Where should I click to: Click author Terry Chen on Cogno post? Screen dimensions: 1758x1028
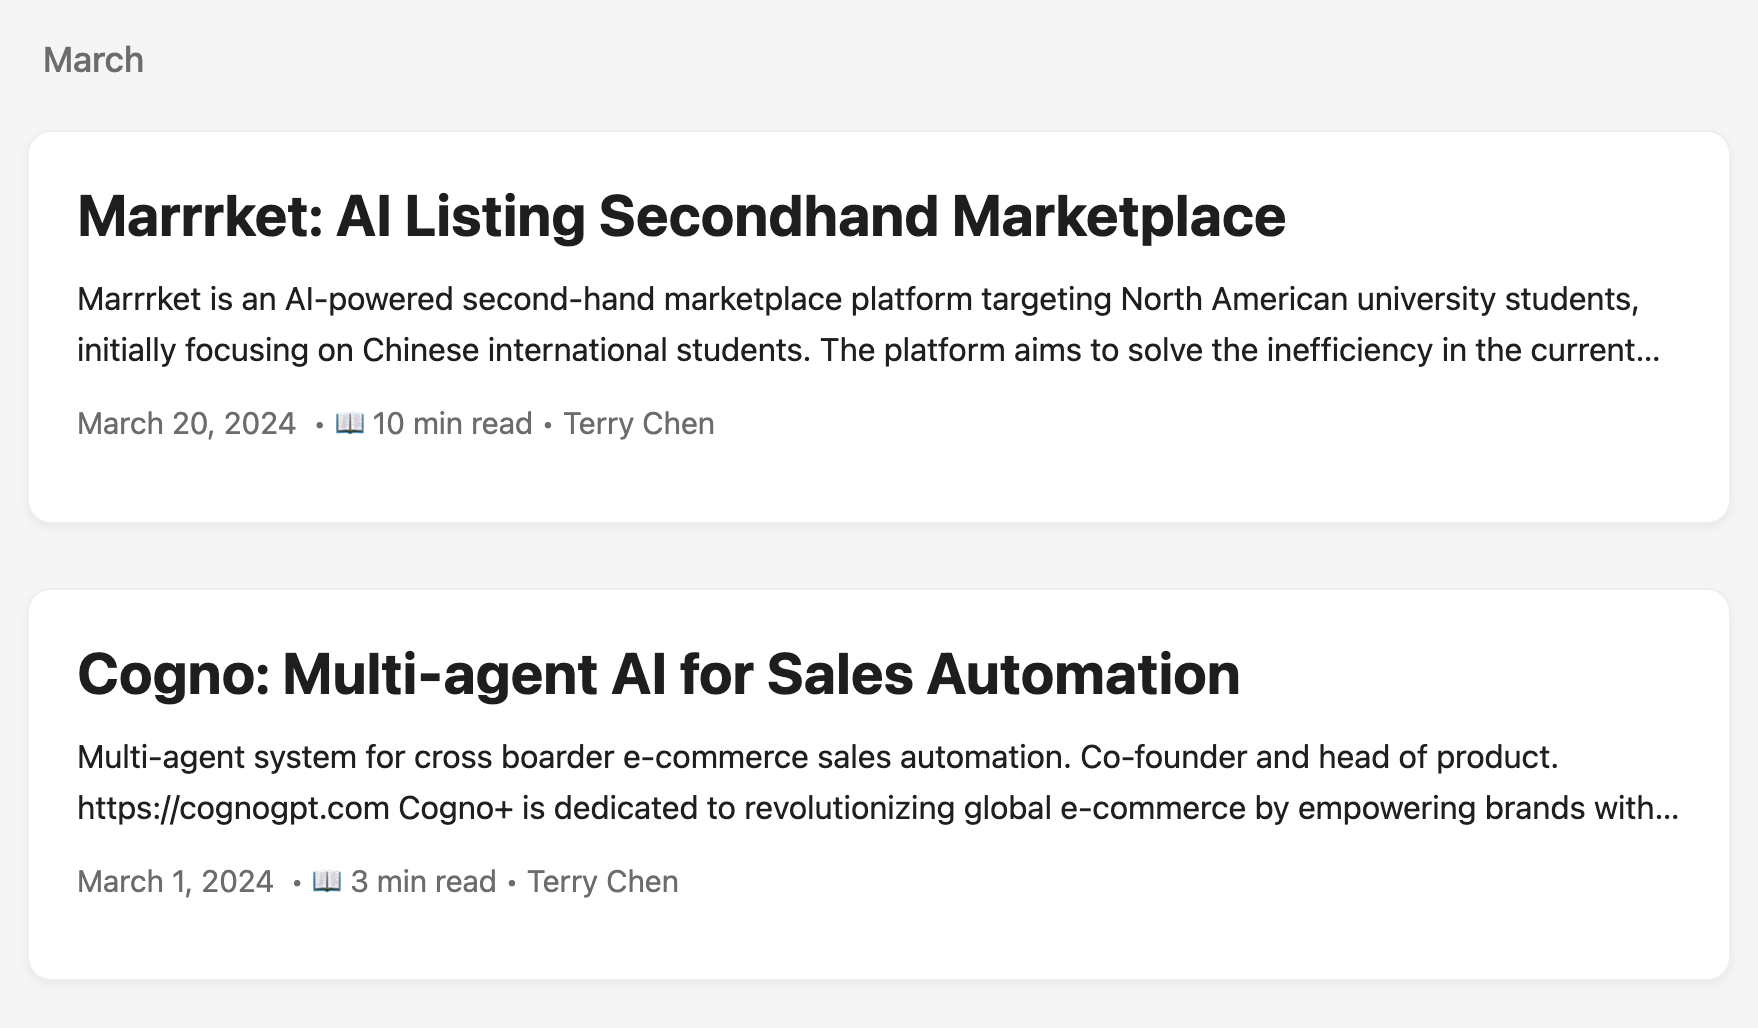[602, 882]
